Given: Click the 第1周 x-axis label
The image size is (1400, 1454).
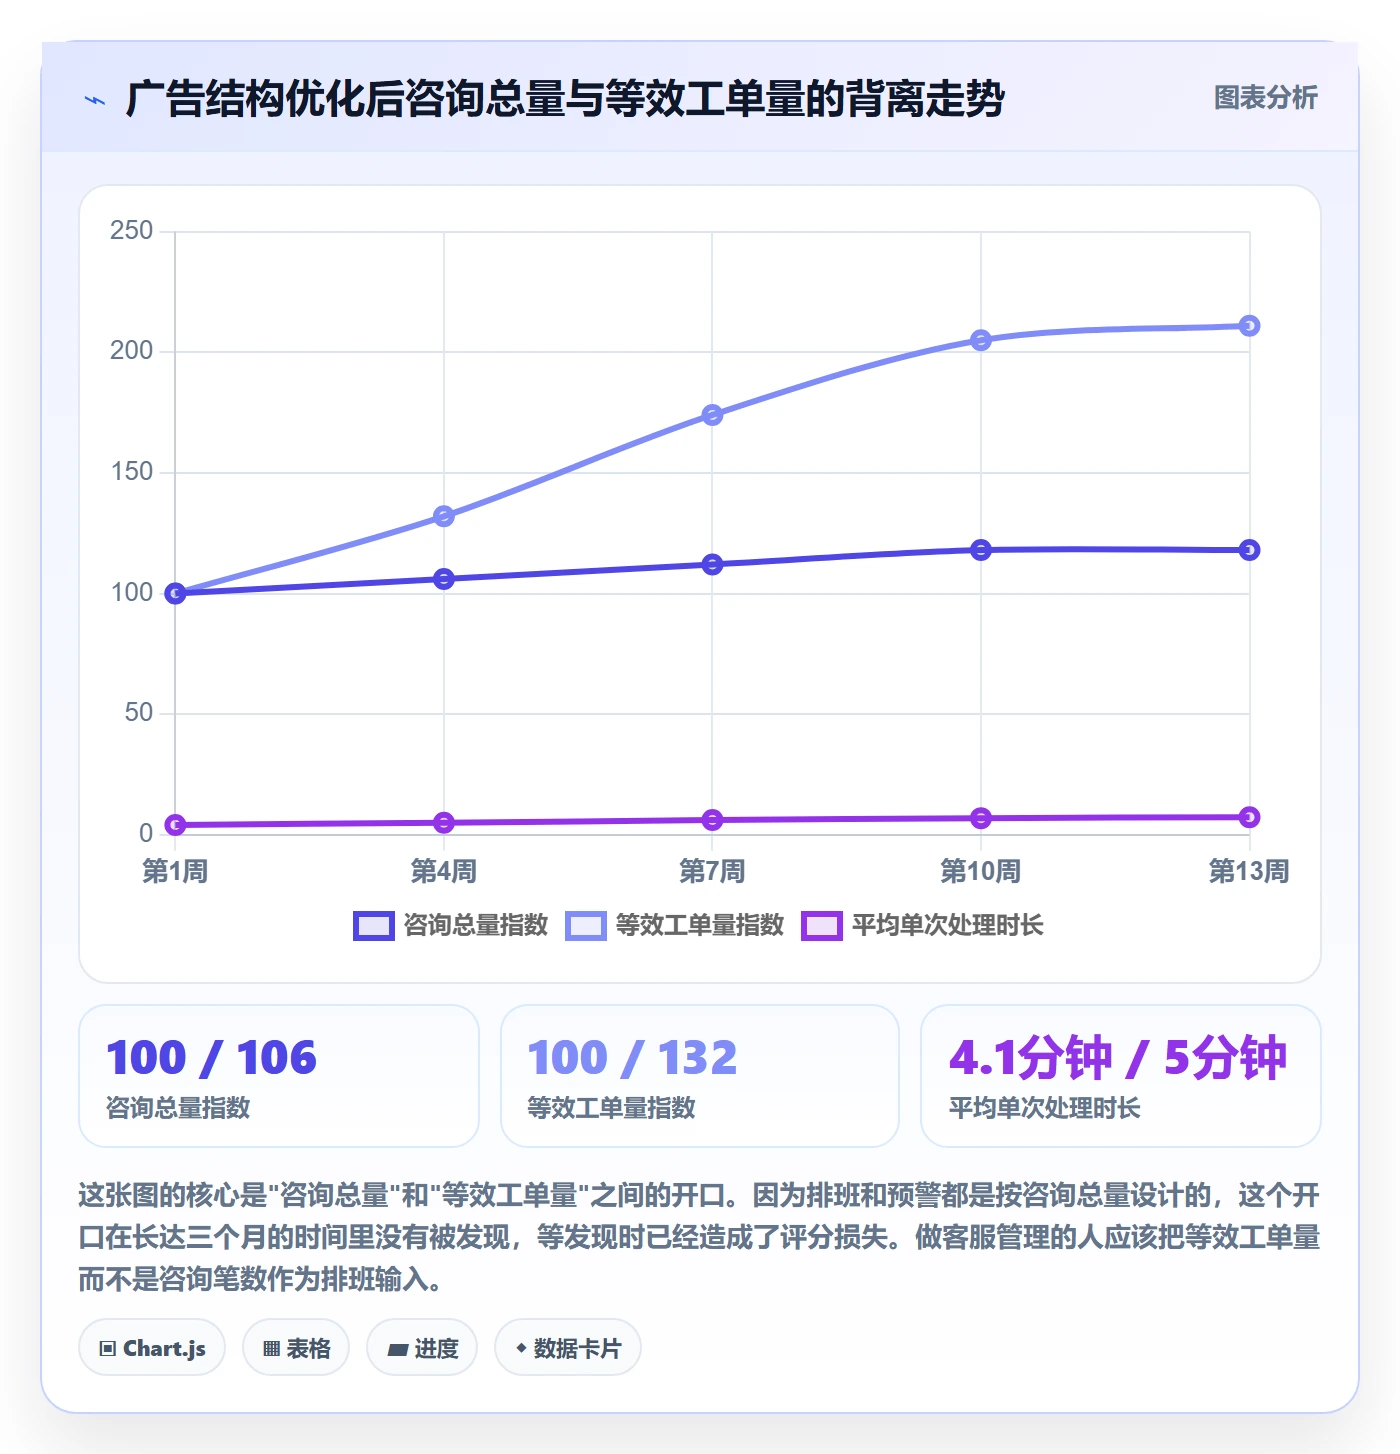Looking at the screenshot, I should 175,871.
